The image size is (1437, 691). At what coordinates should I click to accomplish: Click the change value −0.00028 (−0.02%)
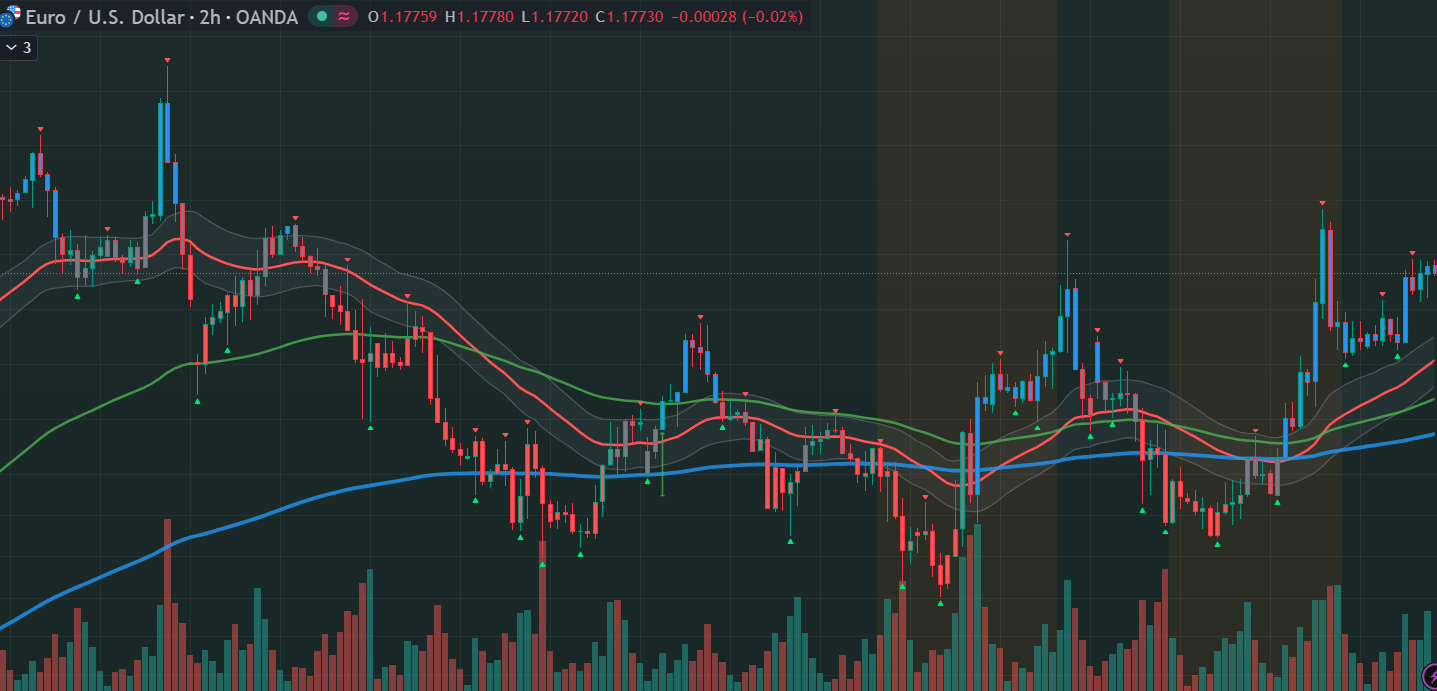point(738,17)
